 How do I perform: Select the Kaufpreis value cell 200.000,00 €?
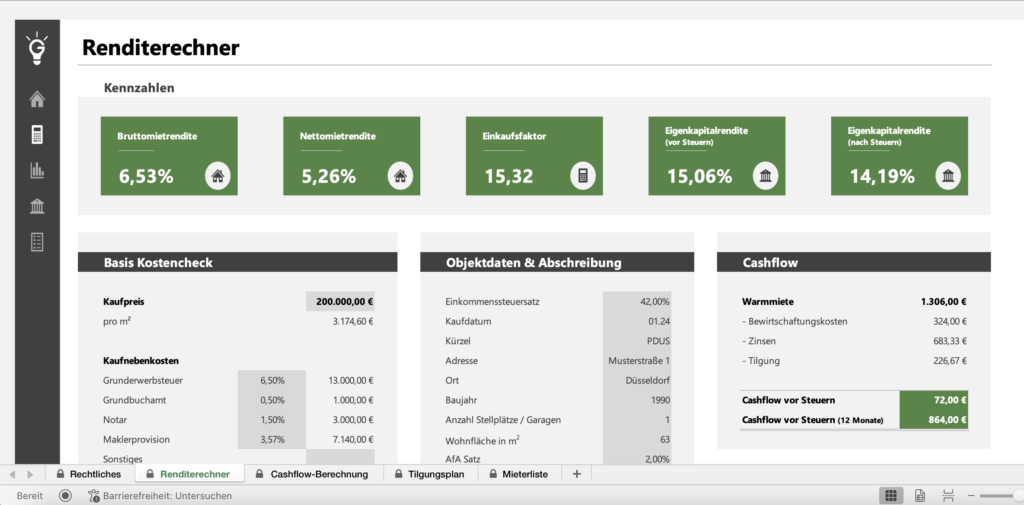pyautogui.click(x=340, y=301)
